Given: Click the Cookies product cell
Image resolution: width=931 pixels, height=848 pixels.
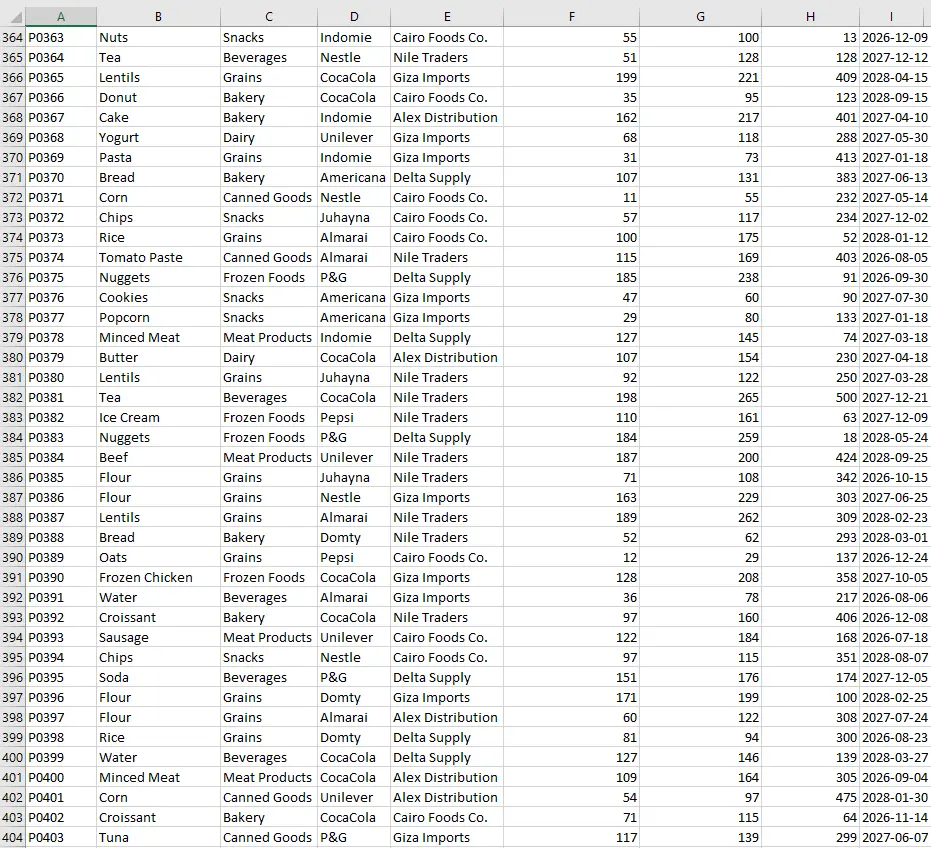Looking at the screenshot, I should [x=158, y=298].
